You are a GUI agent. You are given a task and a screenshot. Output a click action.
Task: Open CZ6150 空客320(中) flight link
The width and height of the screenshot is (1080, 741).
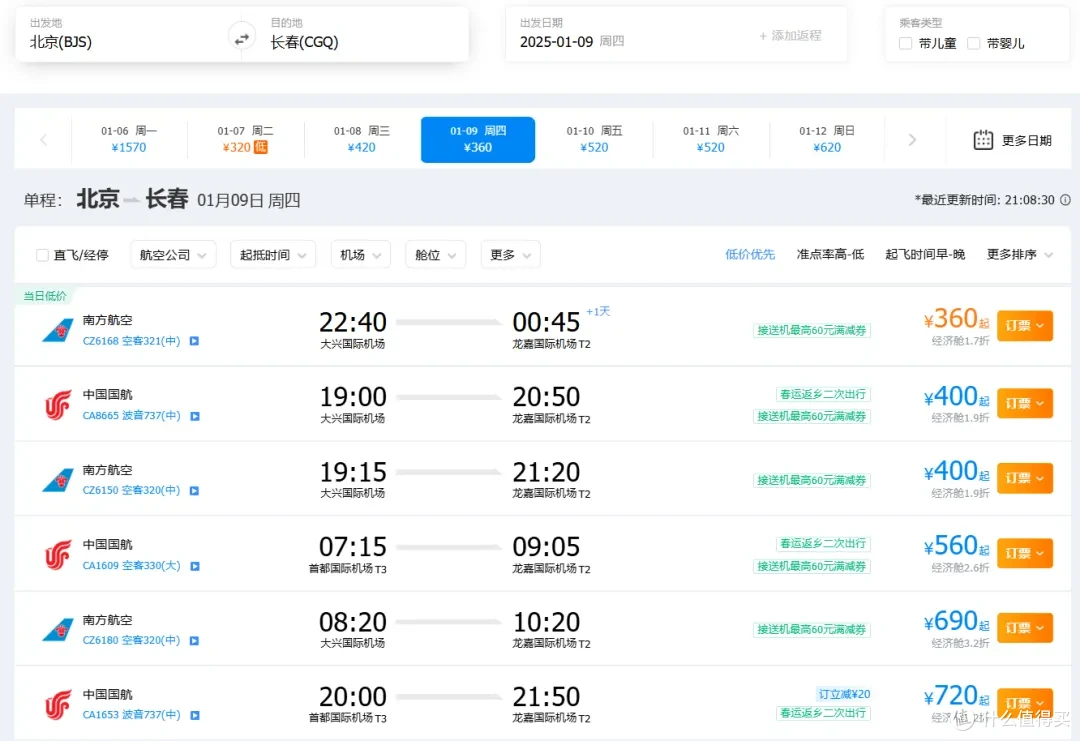coord(131,490)
